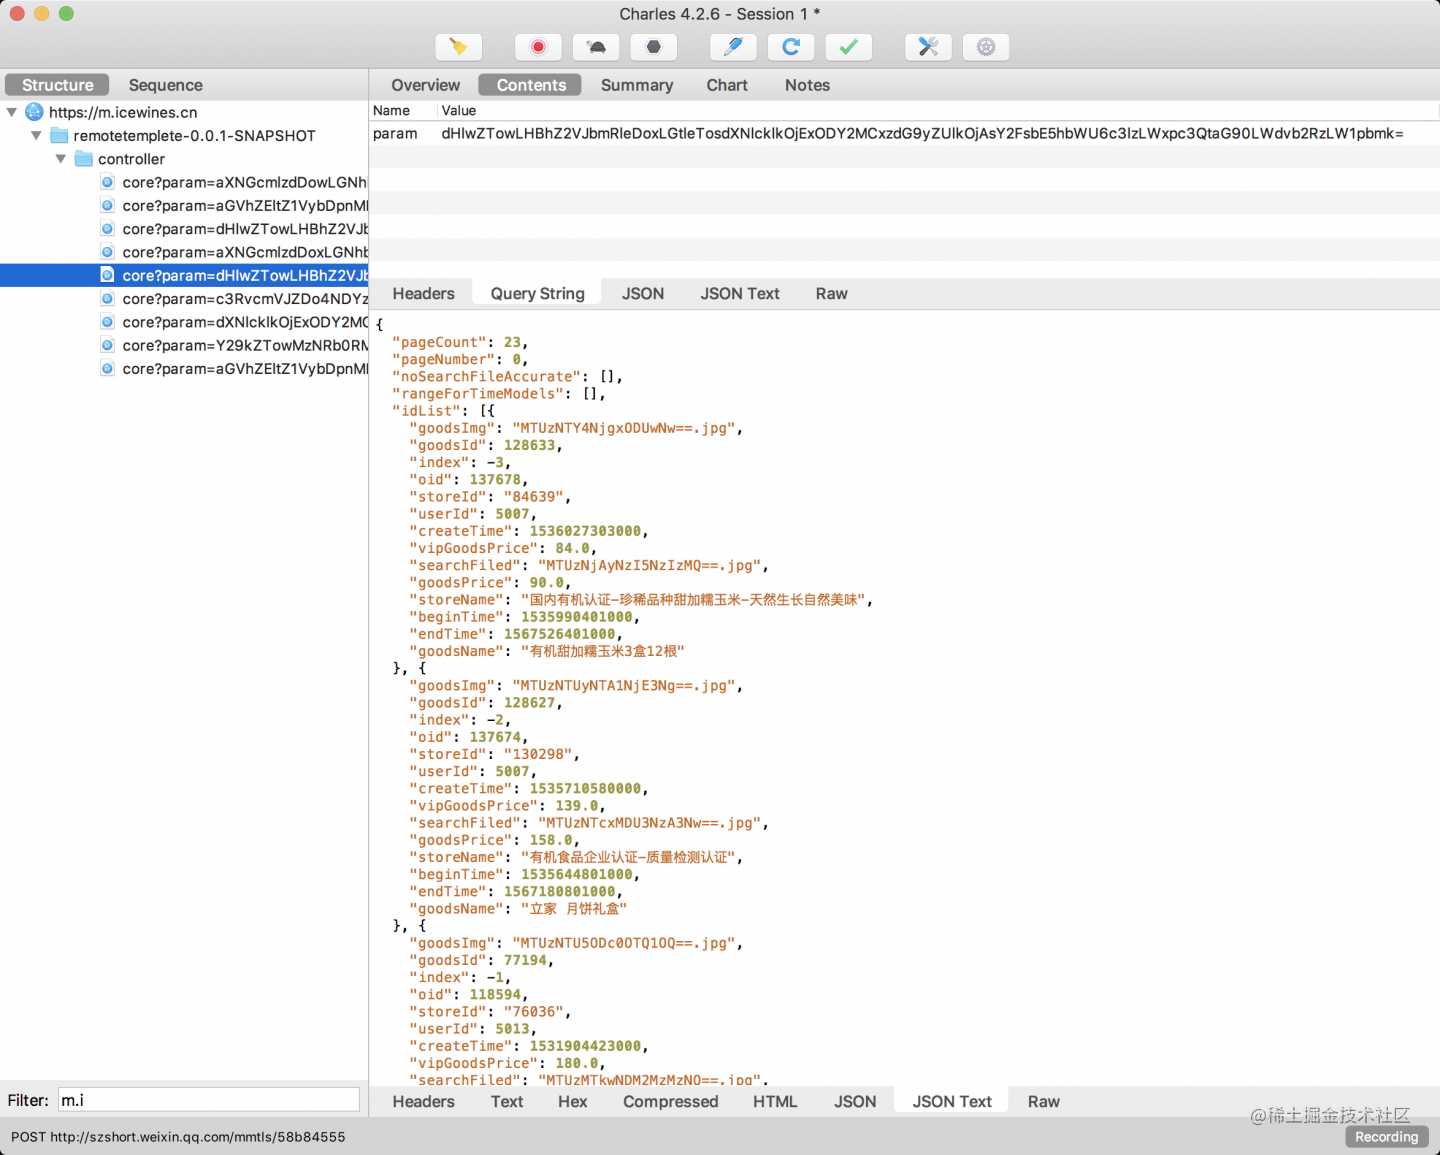Click the request icon beside core?param=Y29kZTowMzNRb0RN
Viewport: 1440px width, 1155px height.
(107, 345)
